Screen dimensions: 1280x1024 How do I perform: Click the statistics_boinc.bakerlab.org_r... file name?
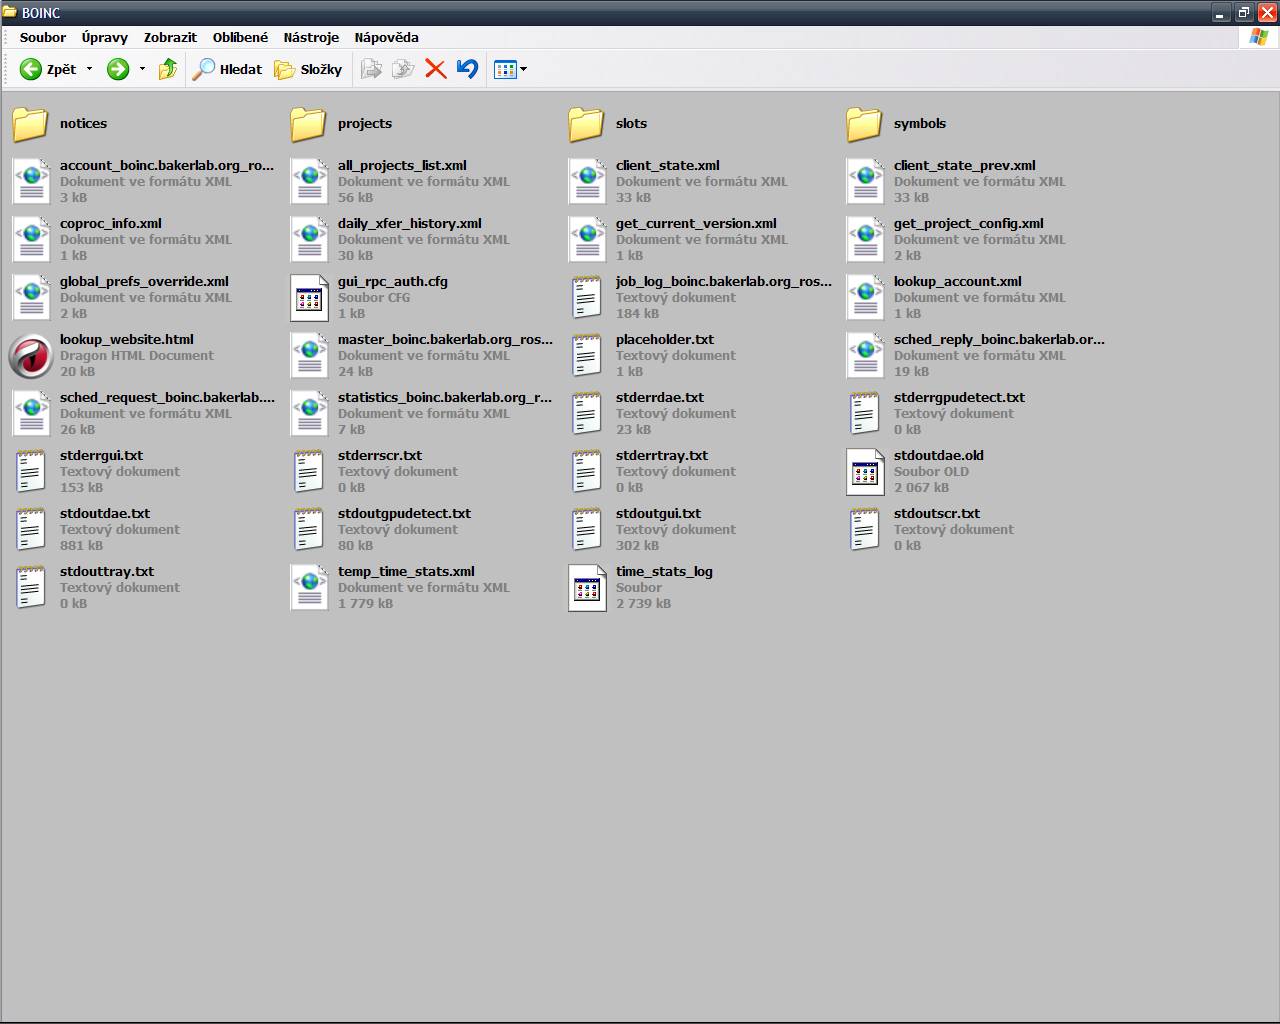(445, 398)
